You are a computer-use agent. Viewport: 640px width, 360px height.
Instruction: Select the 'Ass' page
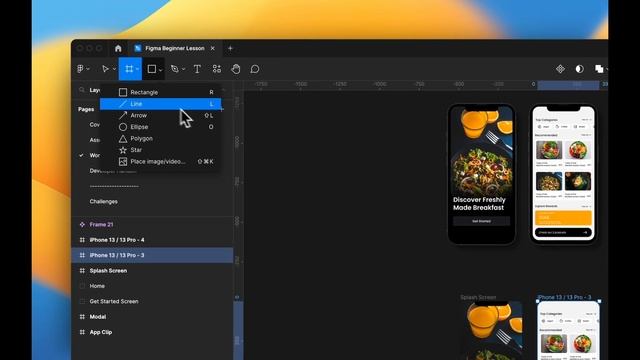click(94, 140)
